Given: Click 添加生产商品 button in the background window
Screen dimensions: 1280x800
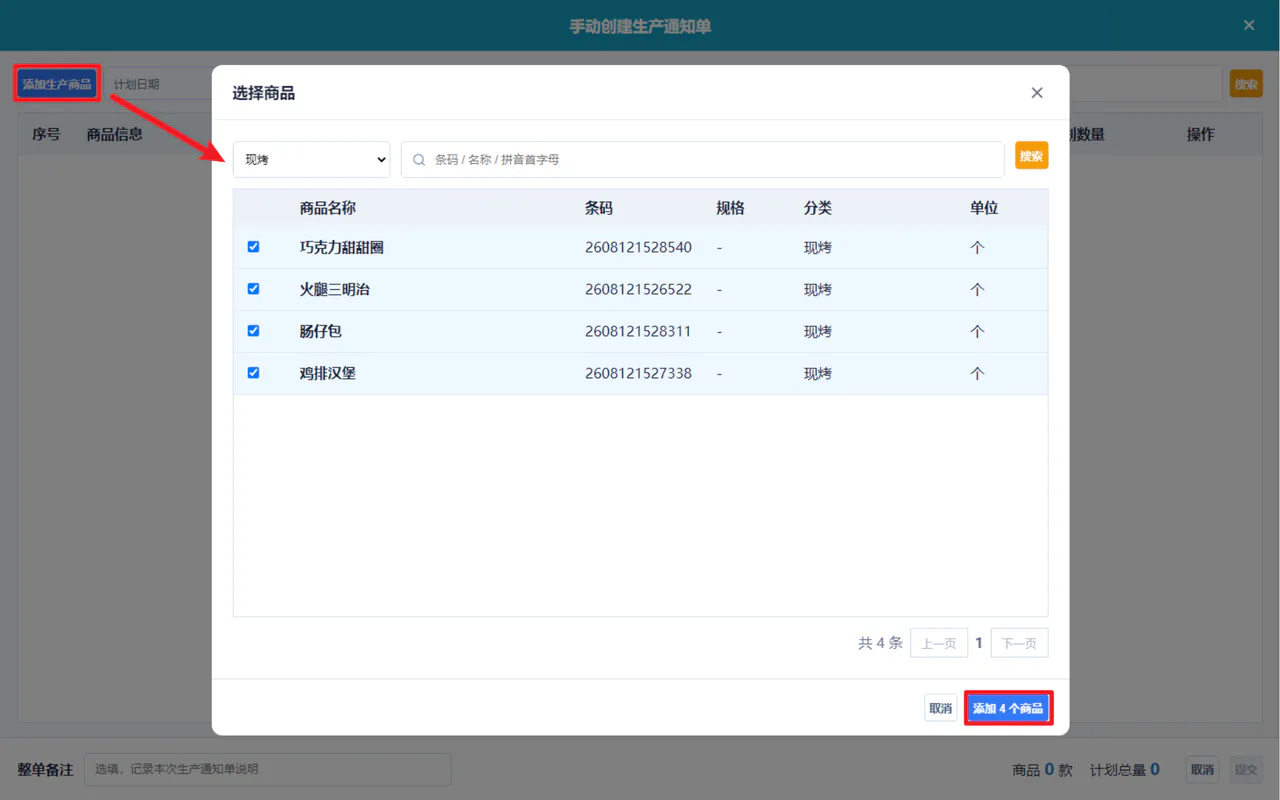Looking at the screenshot, I should click(x=57, y=84).
